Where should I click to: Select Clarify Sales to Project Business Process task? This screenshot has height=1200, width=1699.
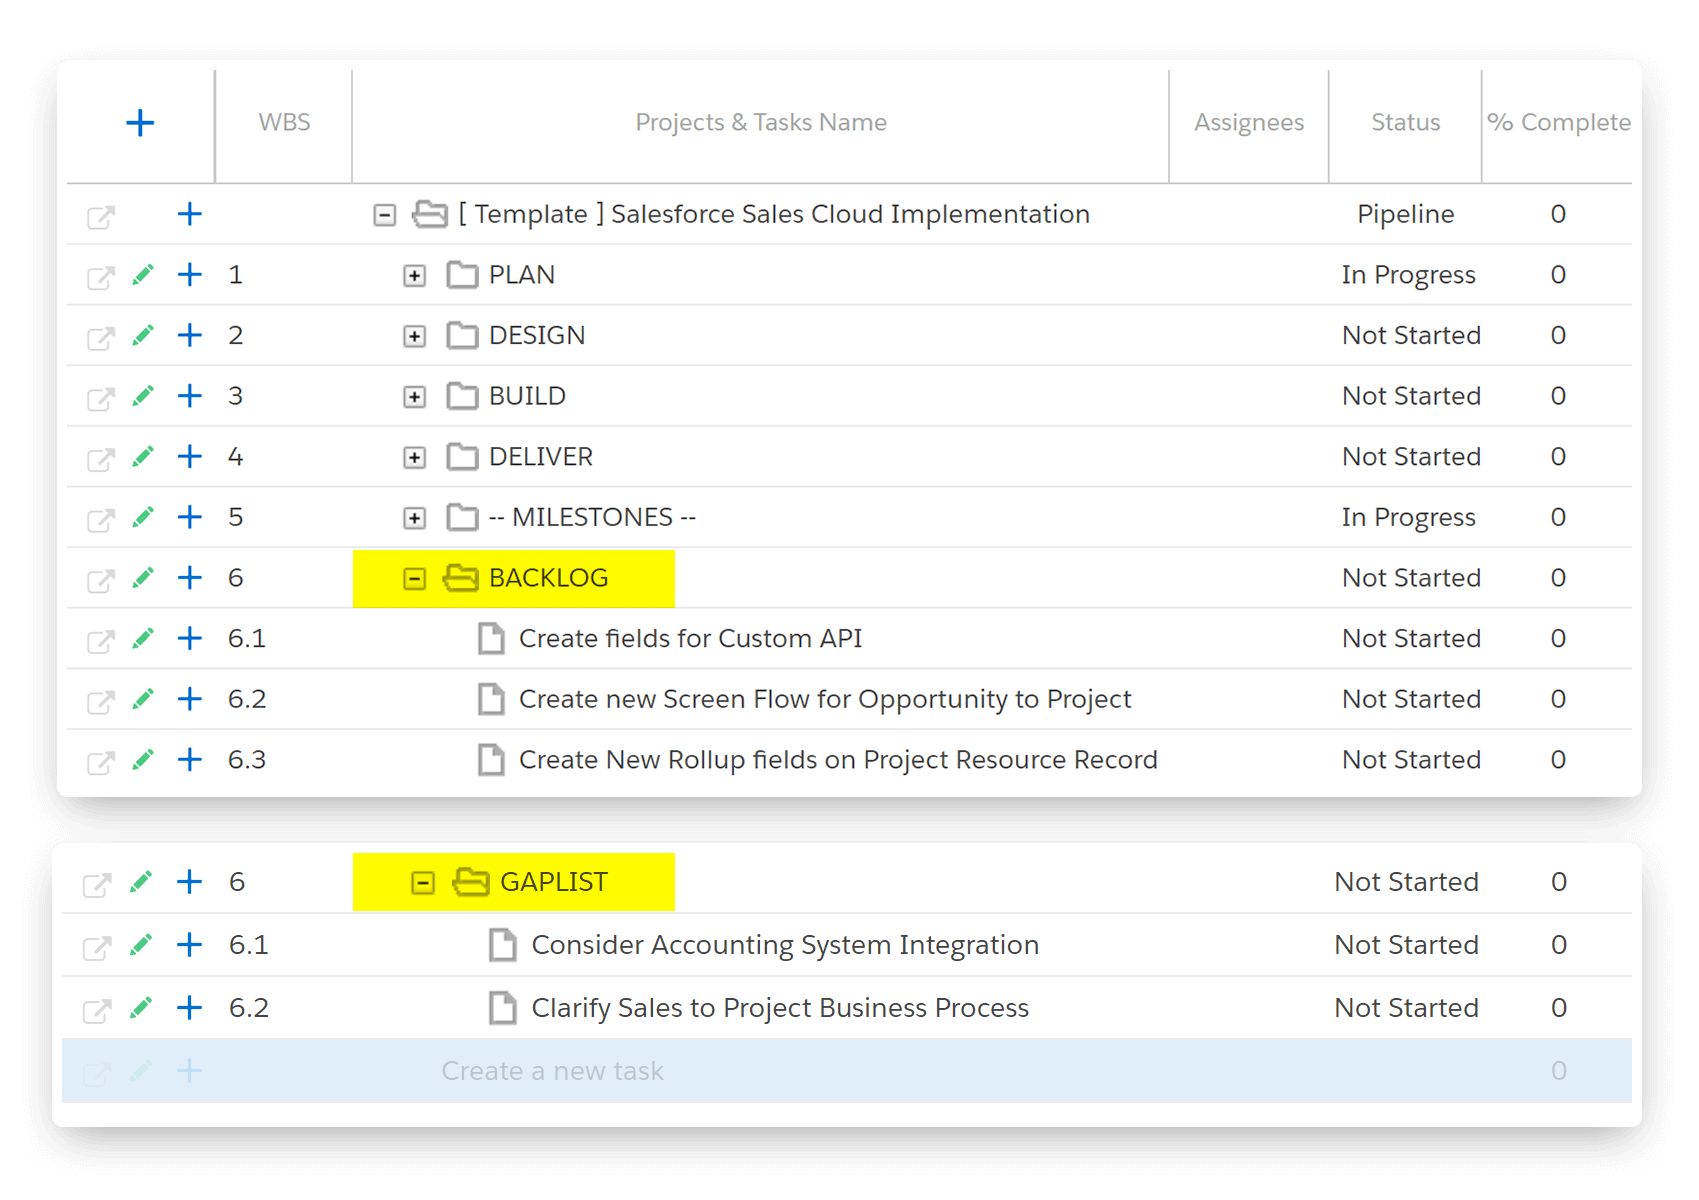(x=780, y=1008)
